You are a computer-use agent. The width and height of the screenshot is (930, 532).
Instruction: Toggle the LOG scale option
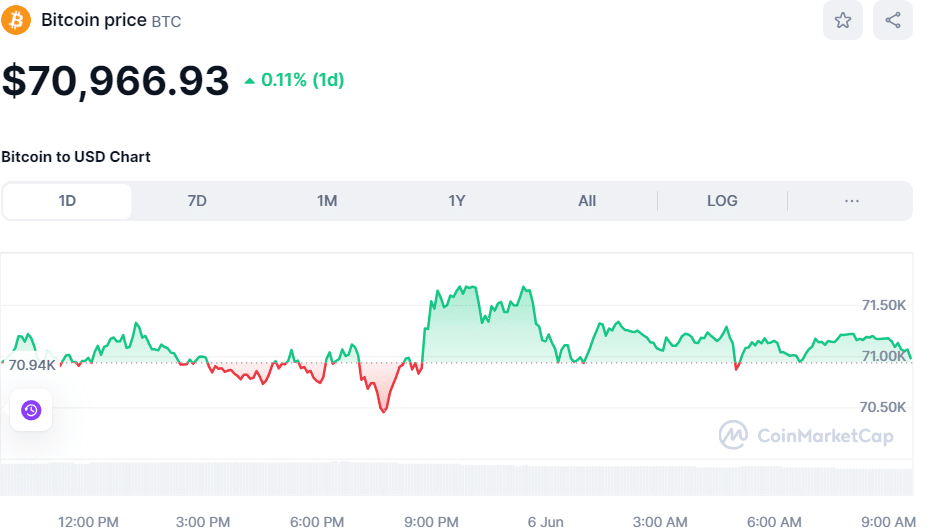(722, 201)
